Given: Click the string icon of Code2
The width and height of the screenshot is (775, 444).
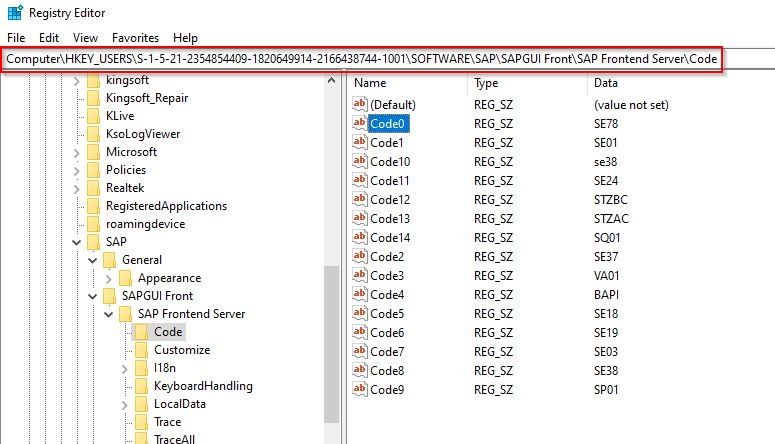Looking at the screenshot, I should [360, 256].
